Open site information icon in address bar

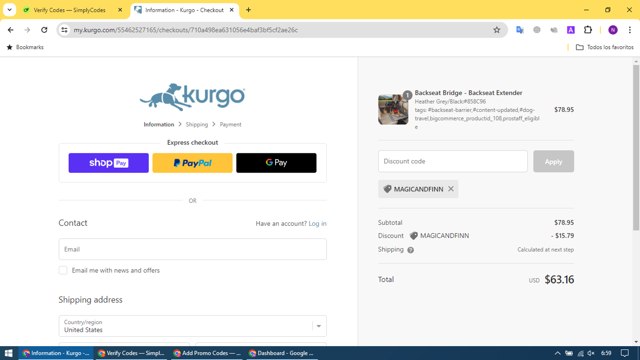click(x=64, y=30)
